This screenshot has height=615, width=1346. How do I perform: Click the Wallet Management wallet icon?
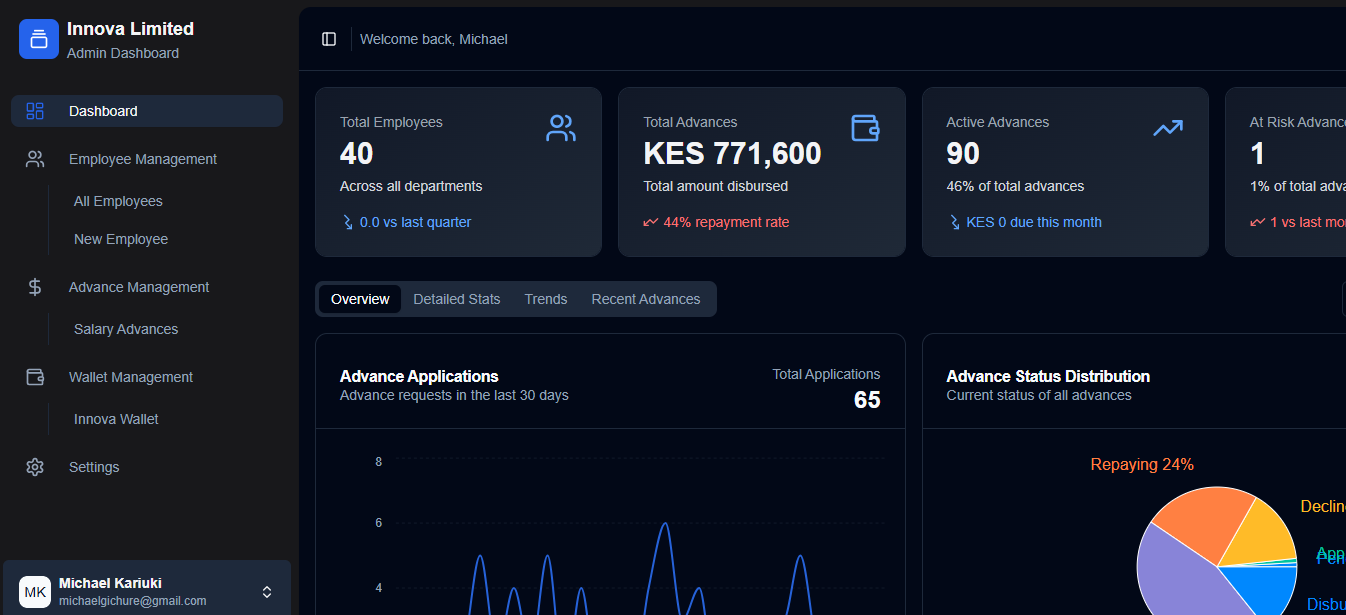coord(35,377)
